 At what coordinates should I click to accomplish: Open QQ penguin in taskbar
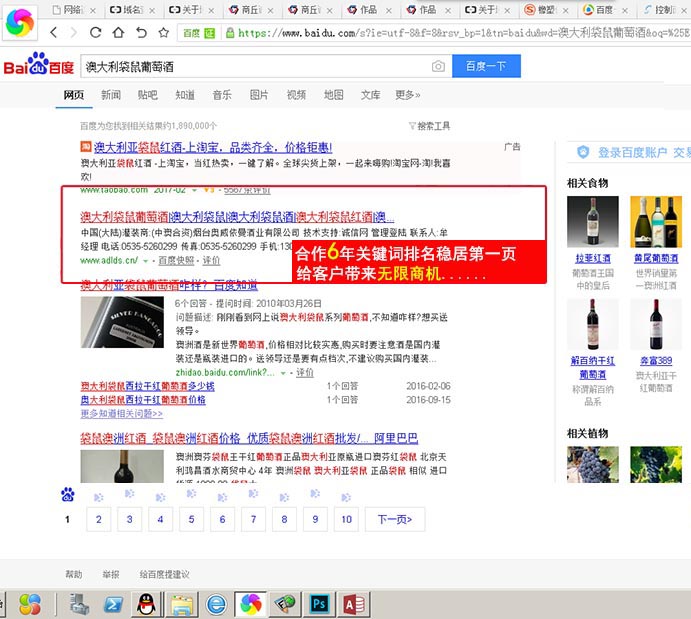coord(146,604)
